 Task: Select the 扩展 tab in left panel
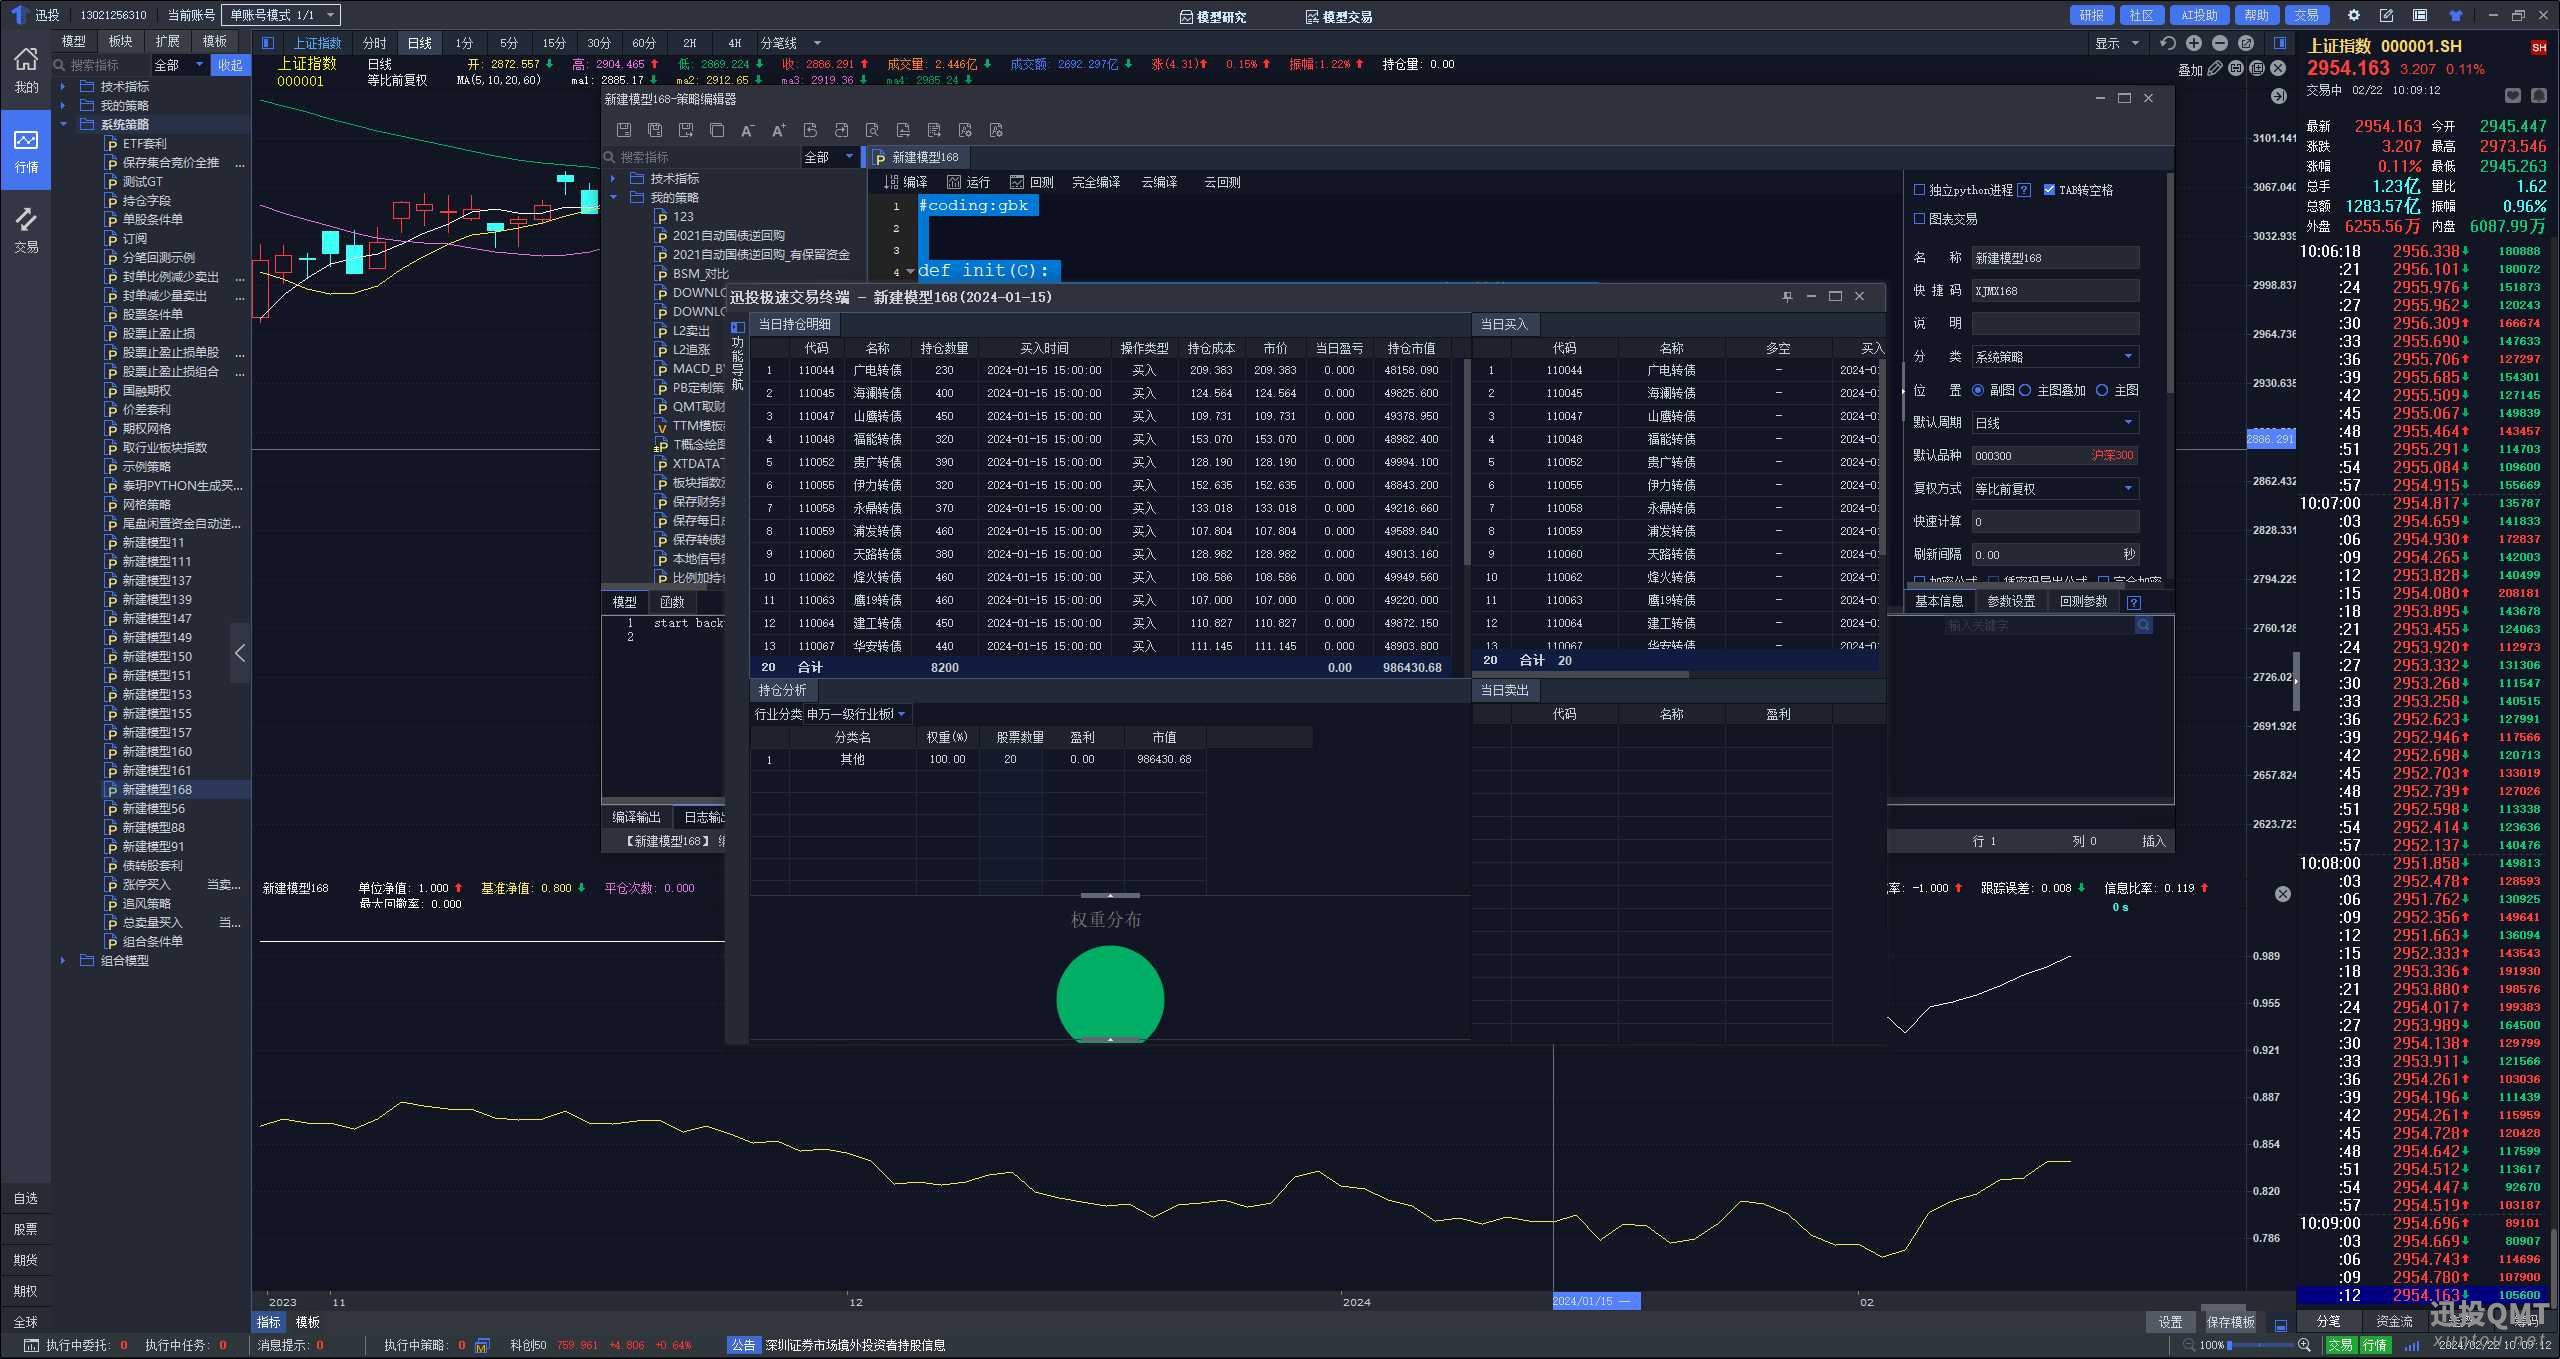167,41
